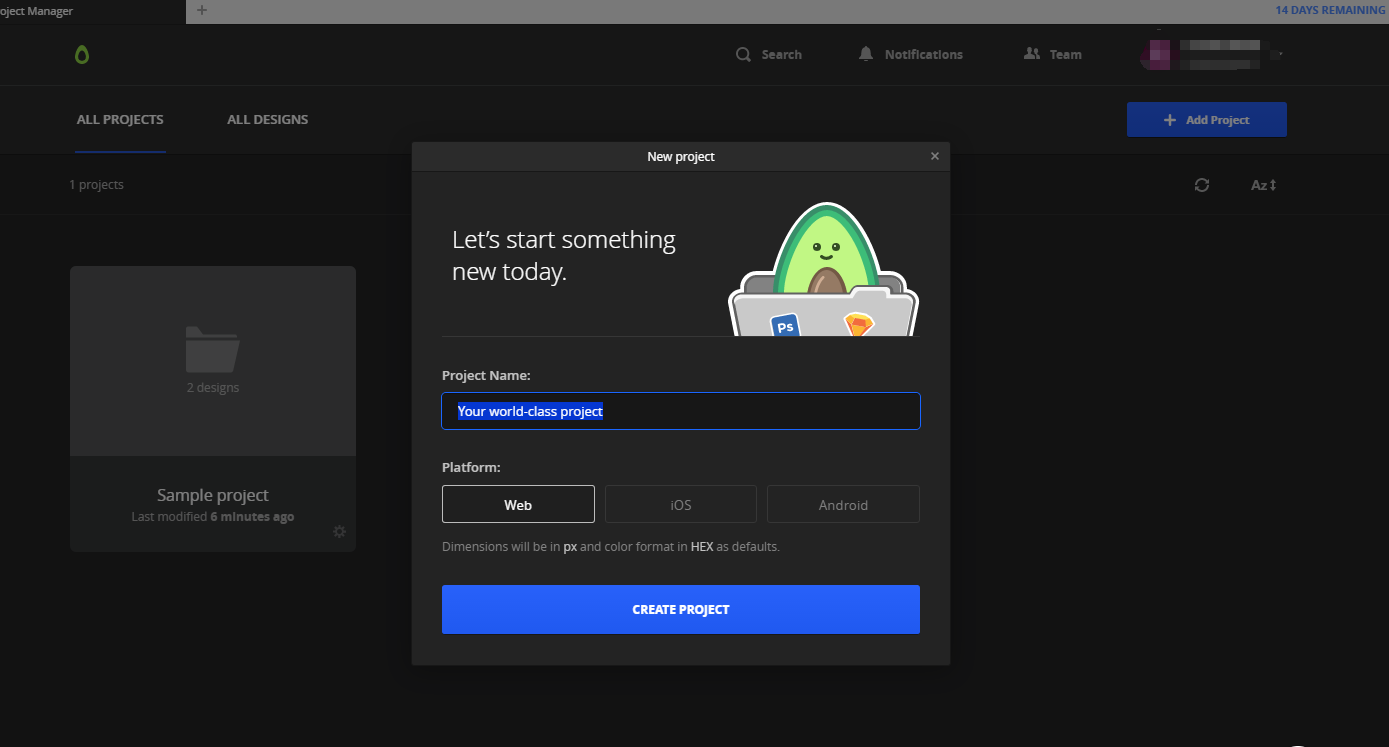The image size is (1389, 747).
Task: Open Sample project settings gear
Action: (339, 532)
